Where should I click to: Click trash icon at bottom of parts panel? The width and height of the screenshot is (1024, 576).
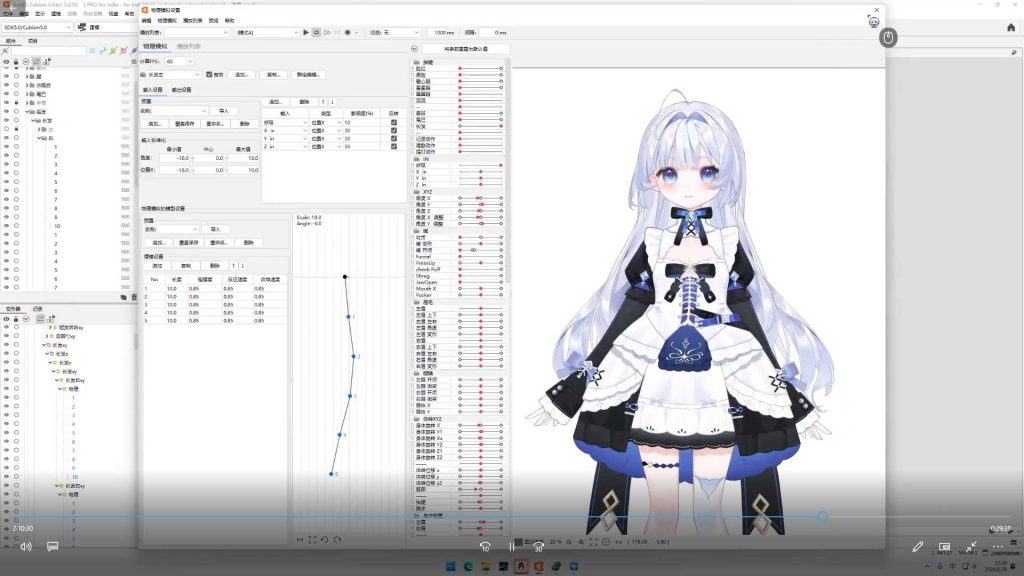tap(134, 297)
